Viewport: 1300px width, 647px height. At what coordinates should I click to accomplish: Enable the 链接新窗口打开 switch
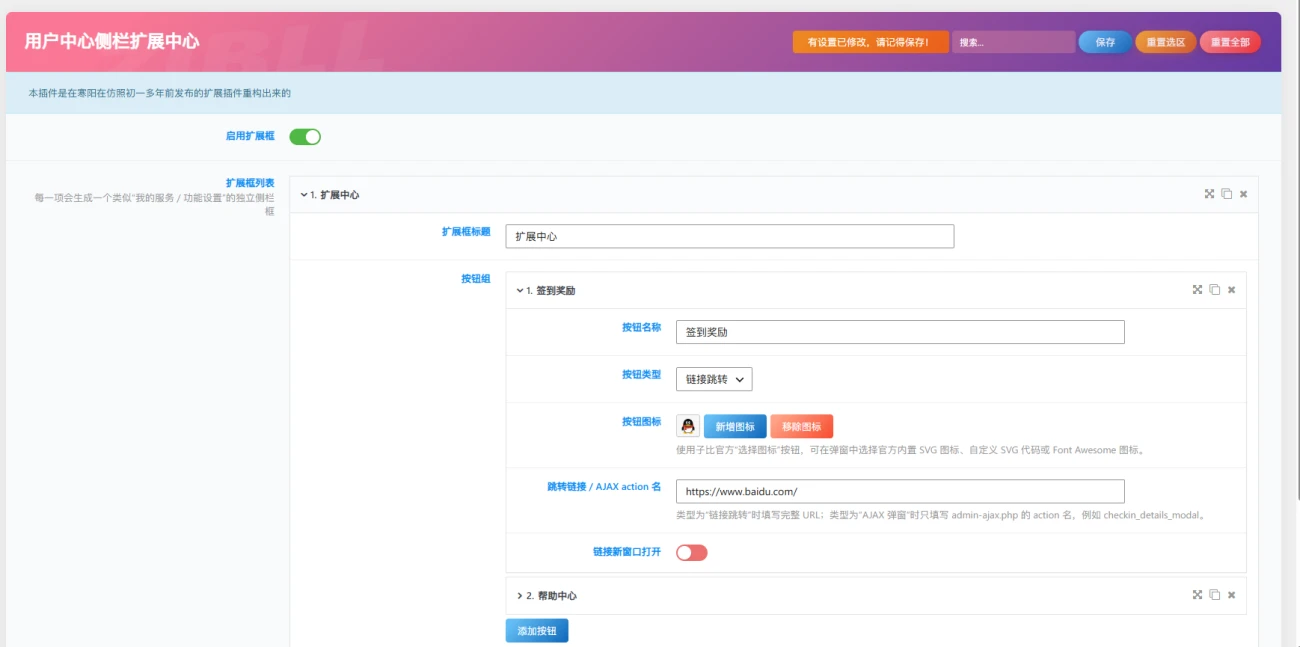(692, 552)
